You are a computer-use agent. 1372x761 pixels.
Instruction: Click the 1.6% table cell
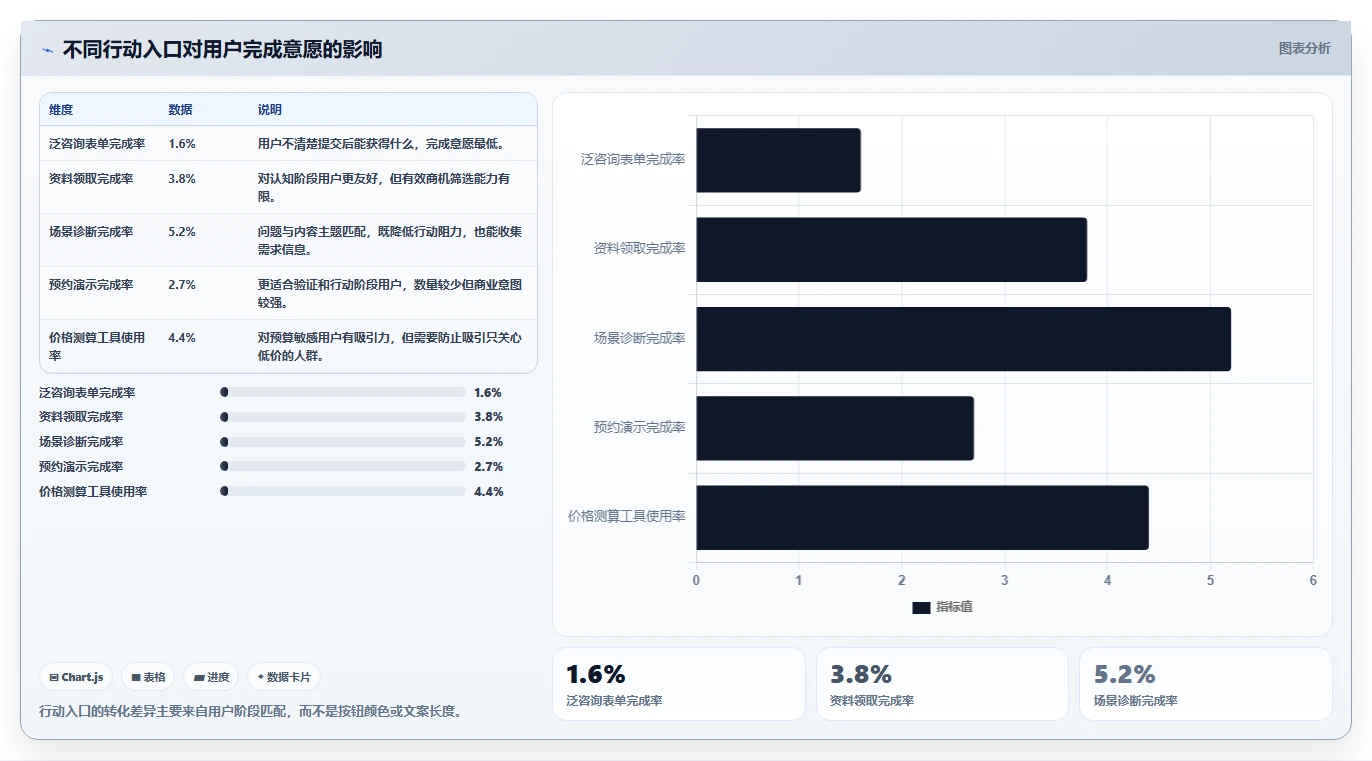182,144
